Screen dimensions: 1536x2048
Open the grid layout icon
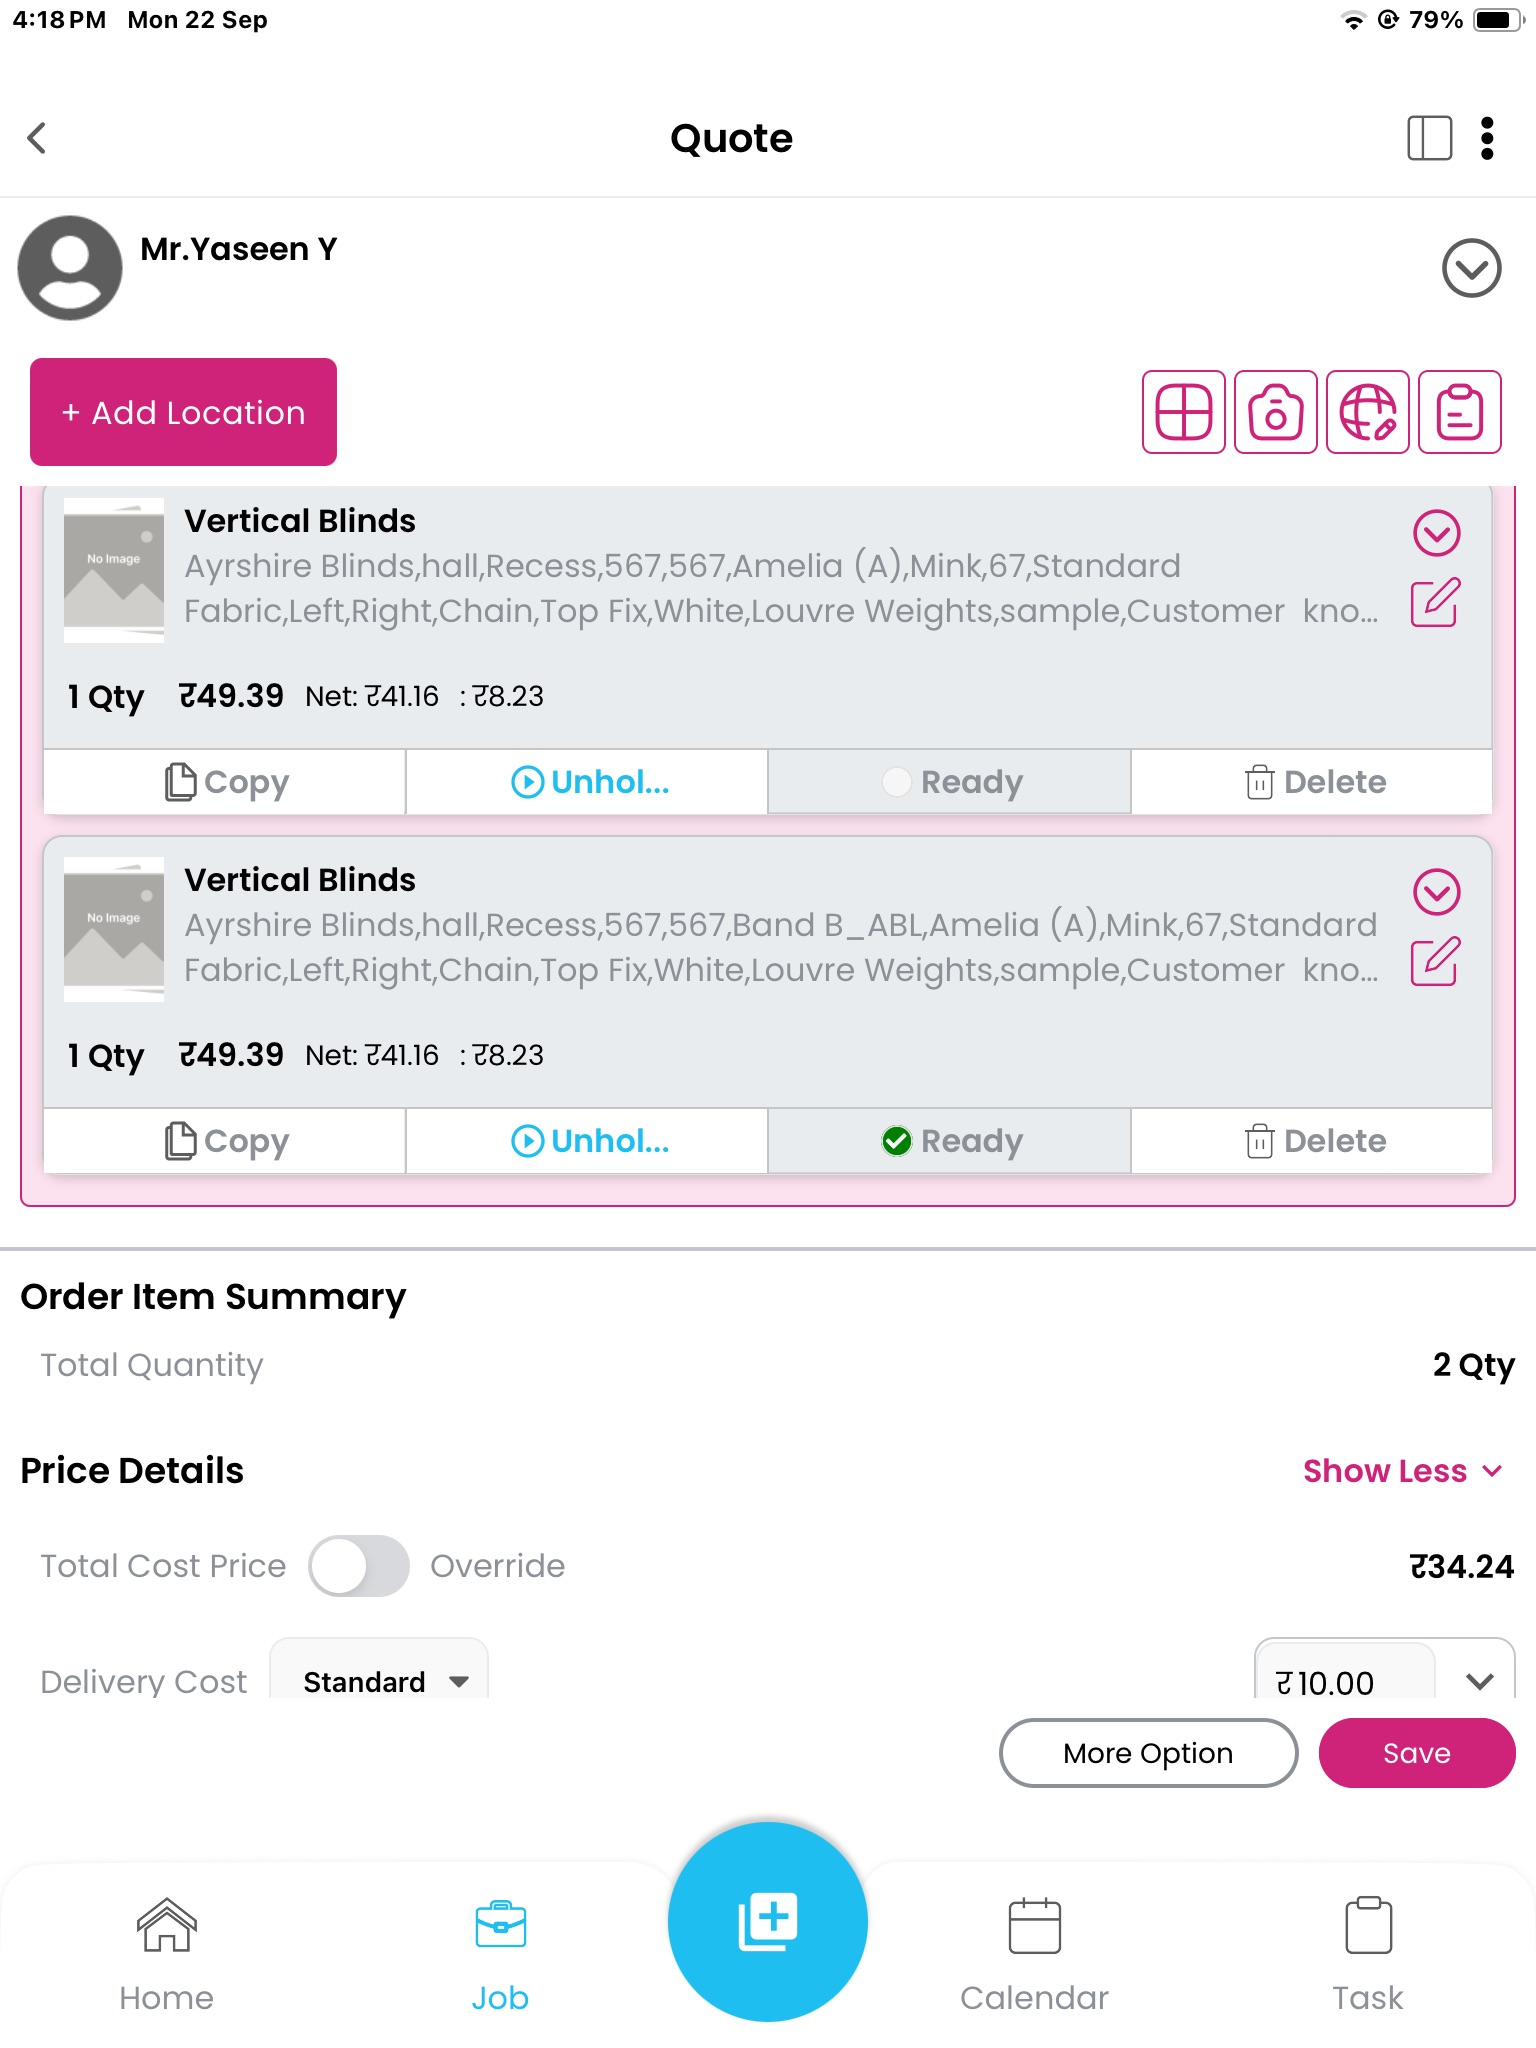[x=1184, y=412]
